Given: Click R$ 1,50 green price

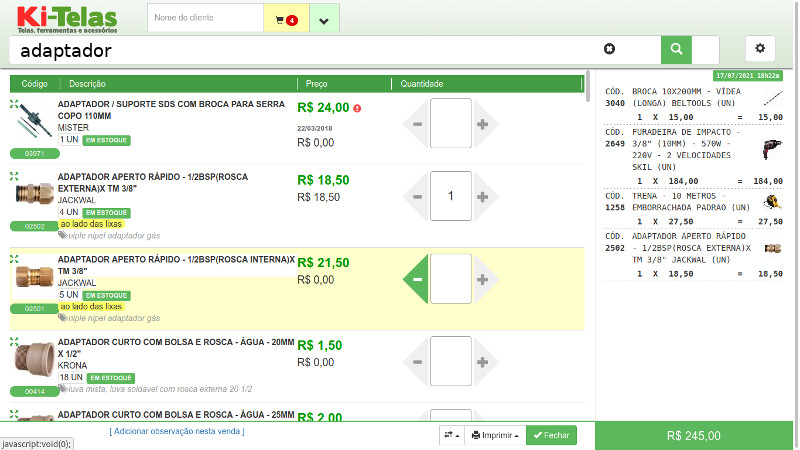Looking at the screenshot, I should coord(319,345).
